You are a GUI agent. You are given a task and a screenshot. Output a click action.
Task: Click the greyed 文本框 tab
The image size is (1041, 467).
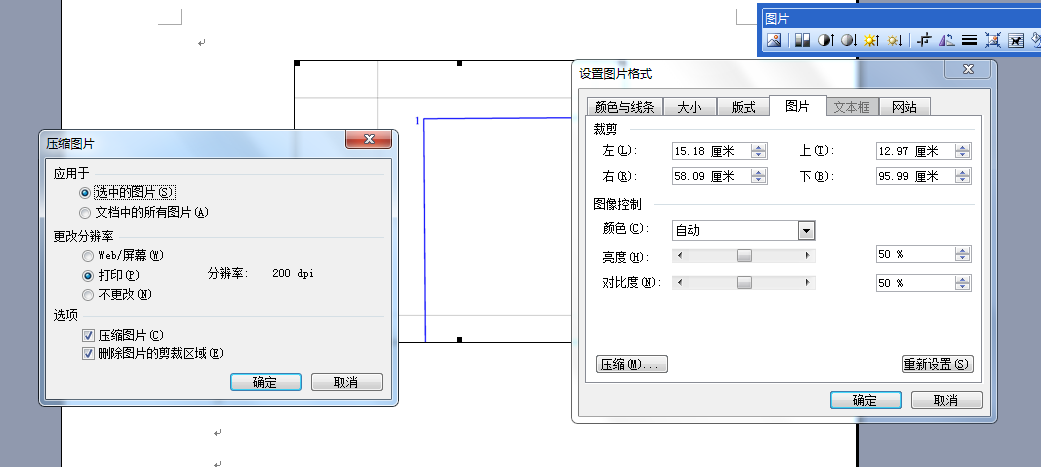coord(852,107)
